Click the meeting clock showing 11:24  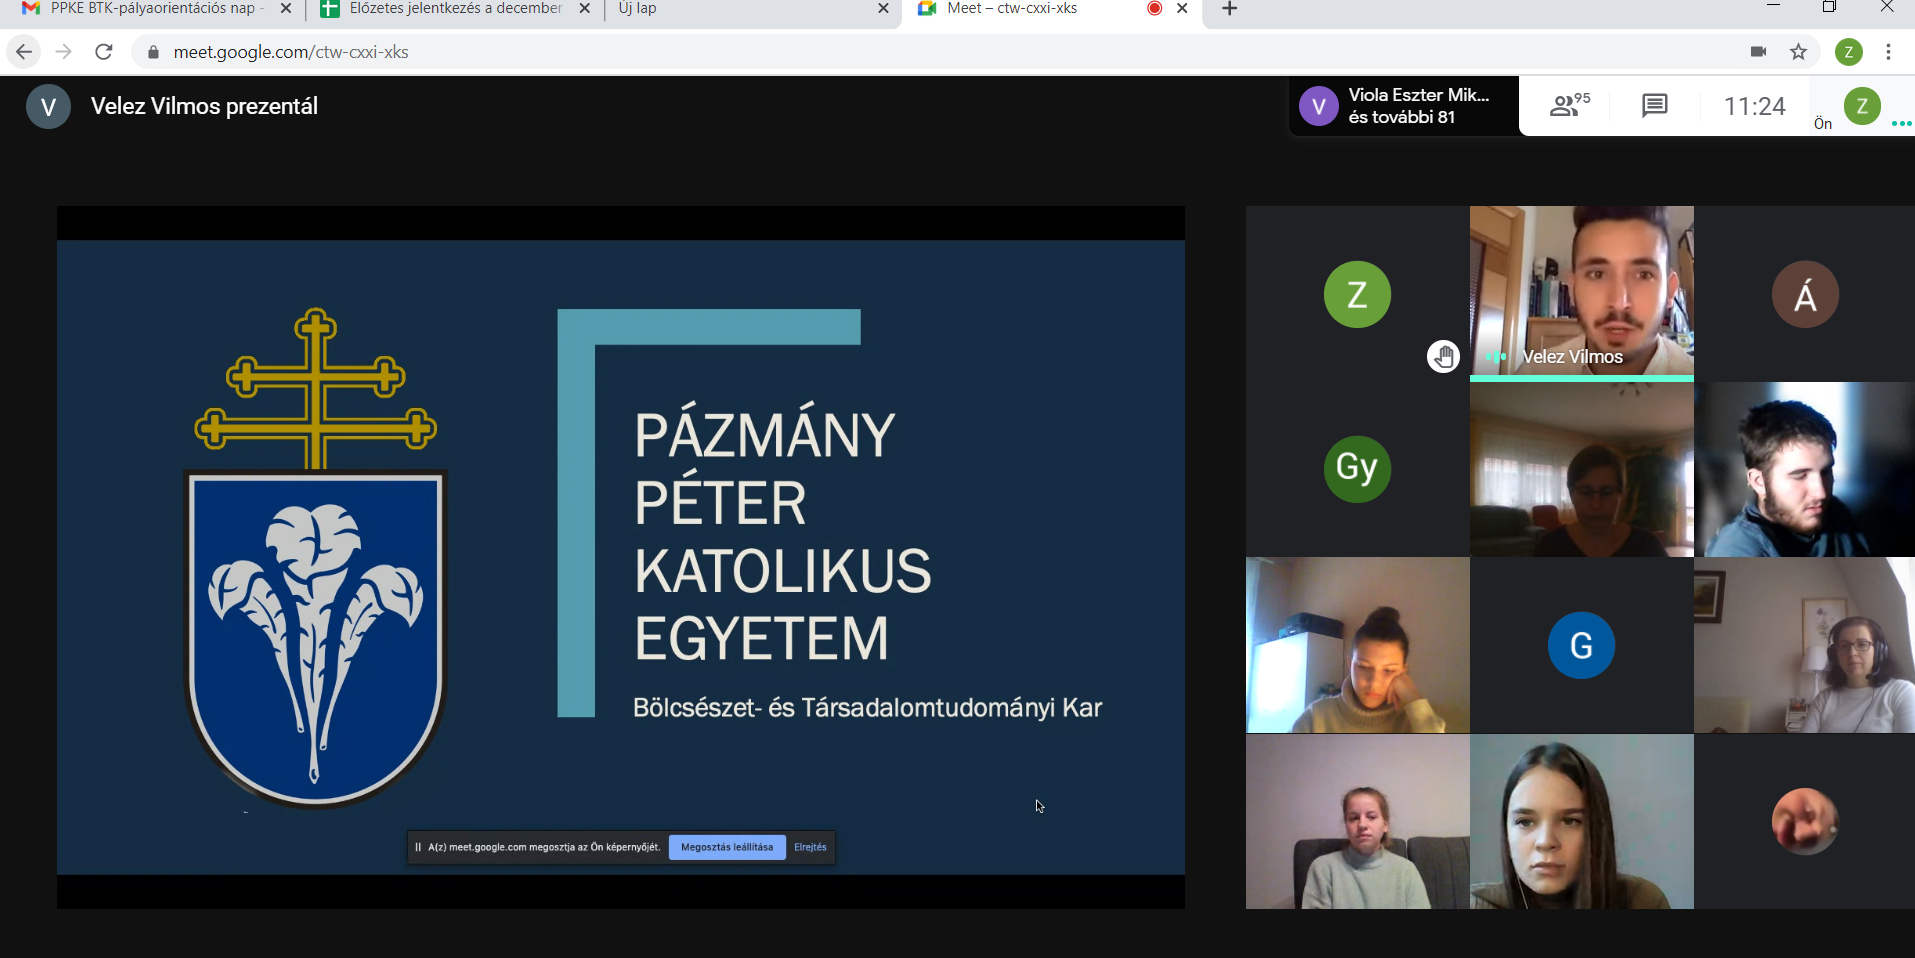(1754, 106)
